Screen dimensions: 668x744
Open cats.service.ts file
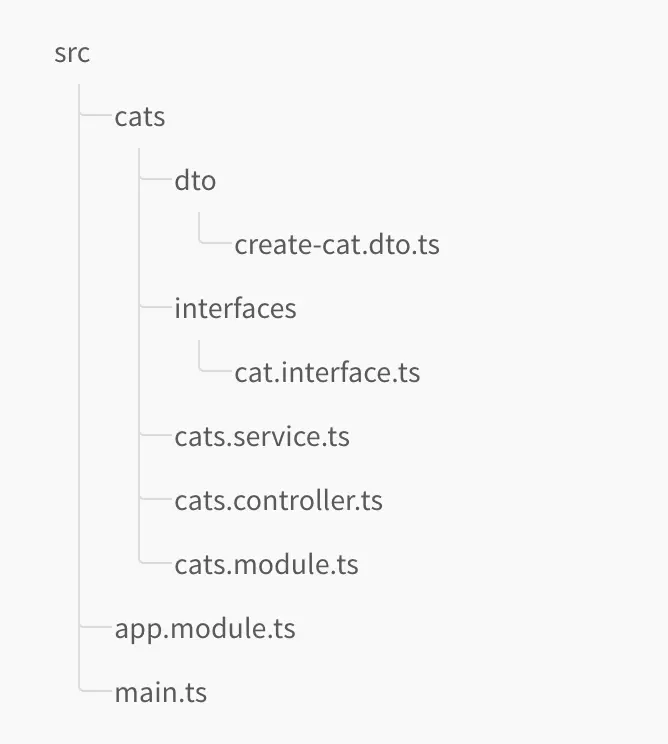click(262, 436)
